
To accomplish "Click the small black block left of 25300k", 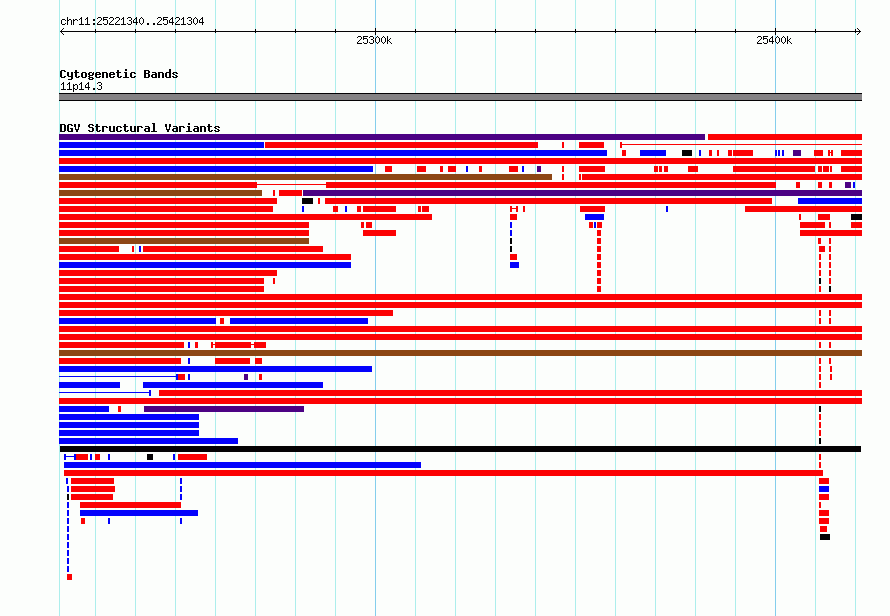I will tap(307, 201).
